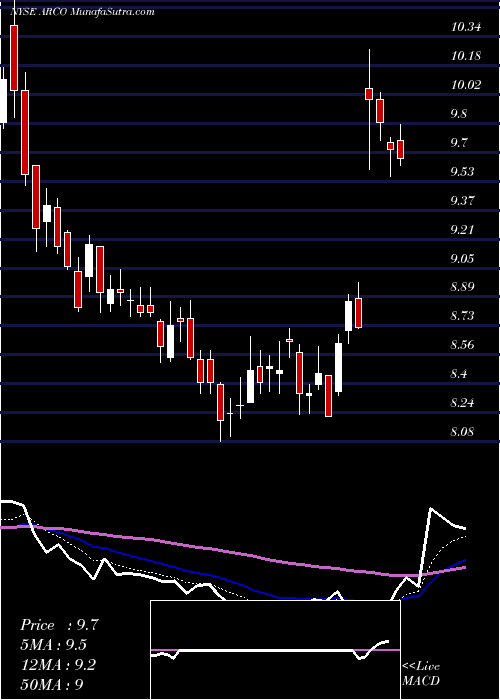This screenshot has height=700, width=500.
Task: Click the 10.34 price axis label
Action: coord(466,27)
